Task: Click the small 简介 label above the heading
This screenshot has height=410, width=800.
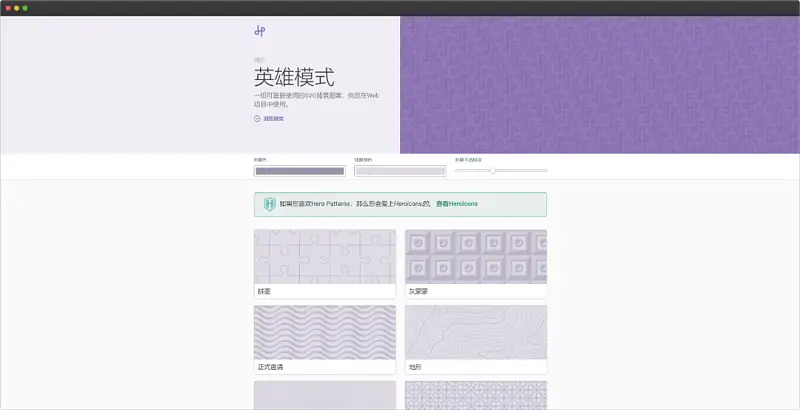Action: (259, 60)
